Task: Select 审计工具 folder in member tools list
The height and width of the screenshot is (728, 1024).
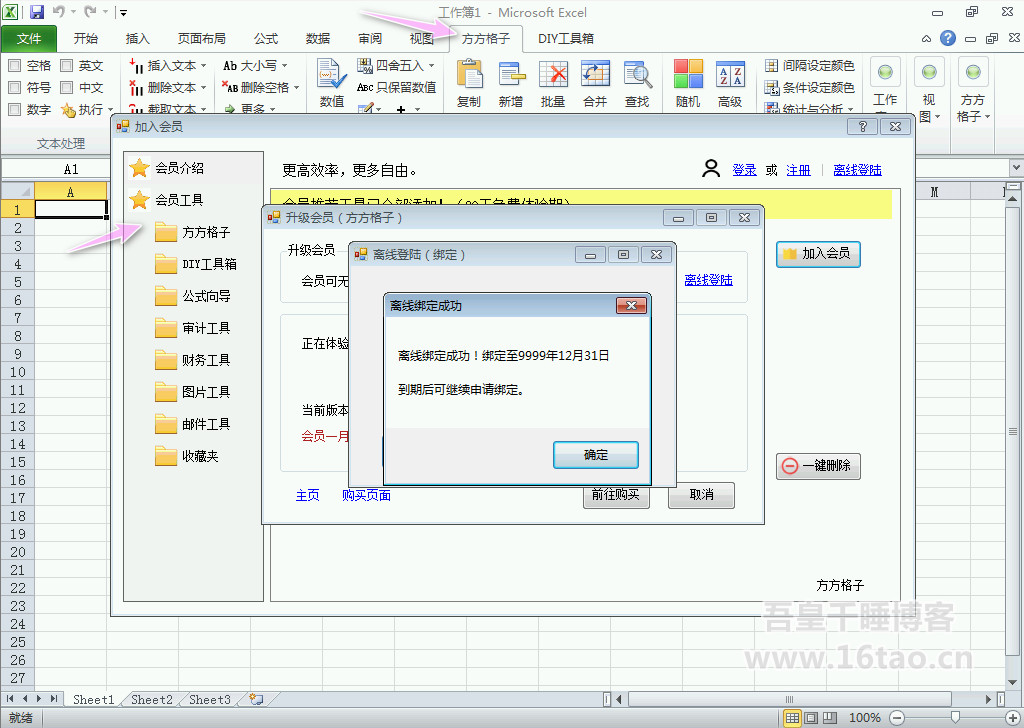Action: click(206, 328)
